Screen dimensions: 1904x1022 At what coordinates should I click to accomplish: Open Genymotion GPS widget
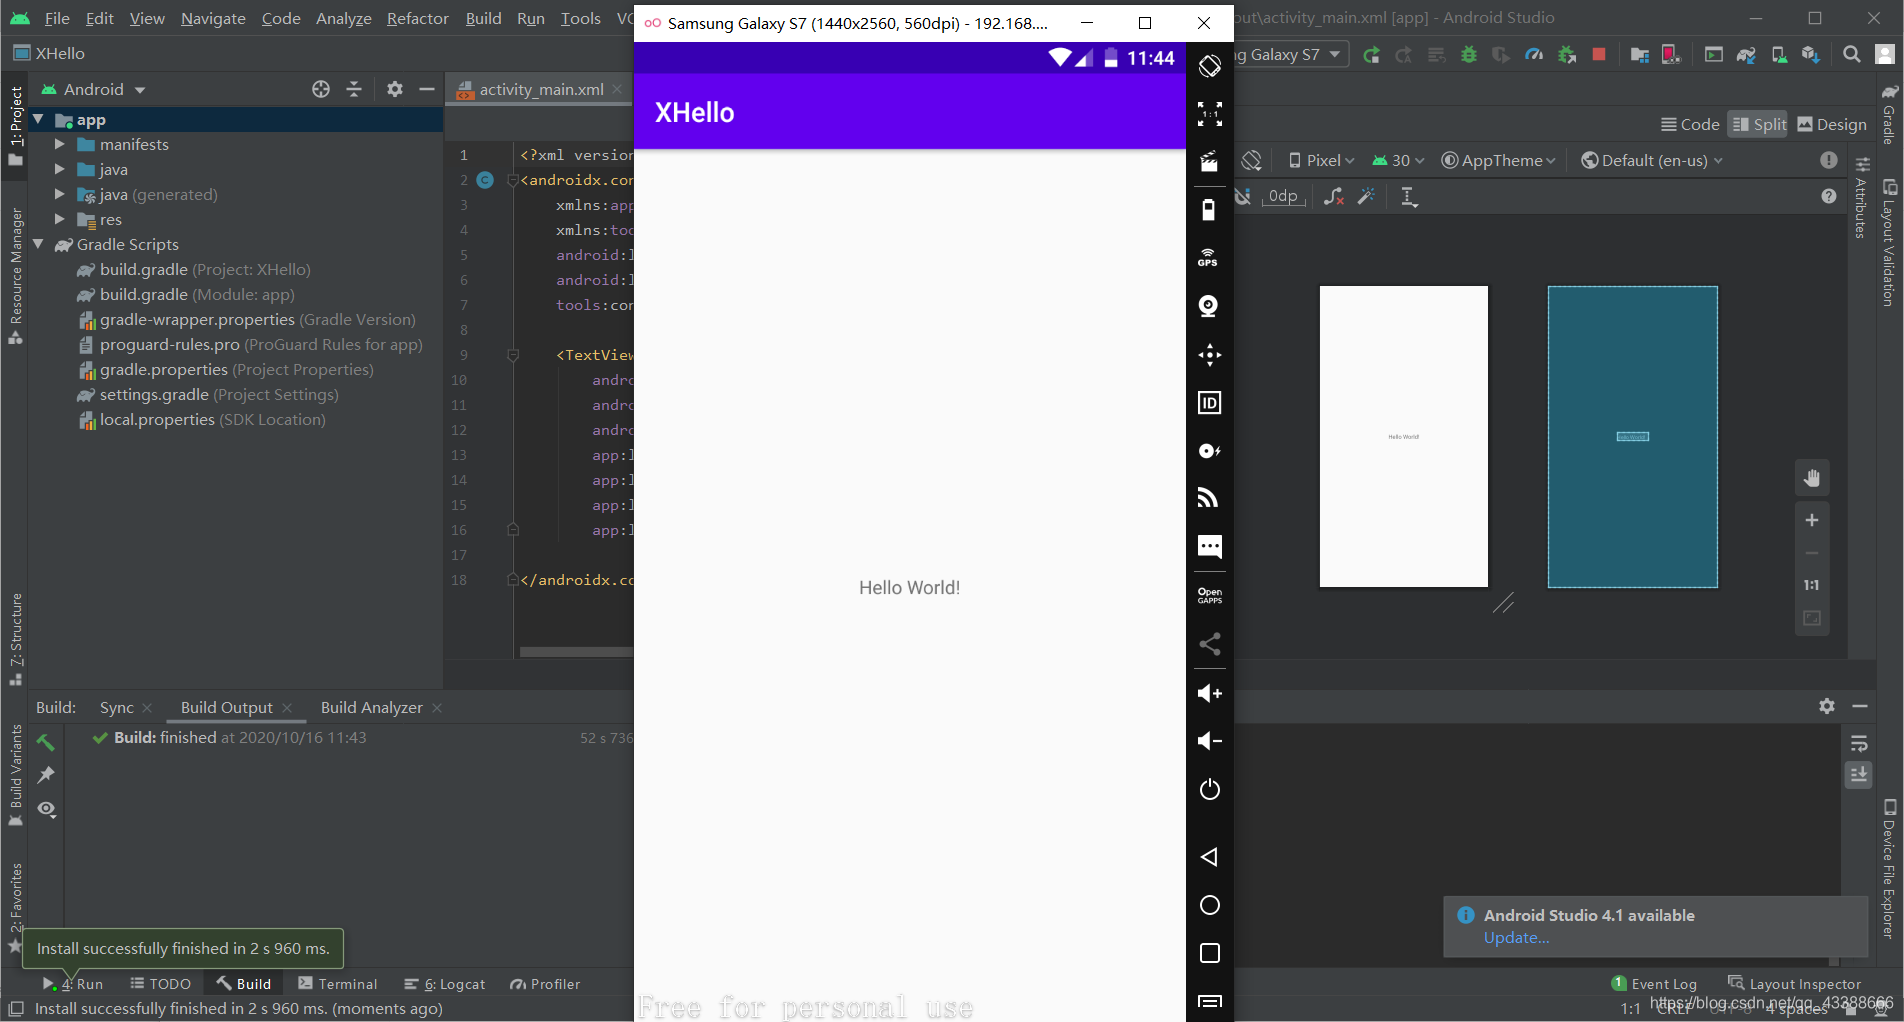(x=1209, y=258)
